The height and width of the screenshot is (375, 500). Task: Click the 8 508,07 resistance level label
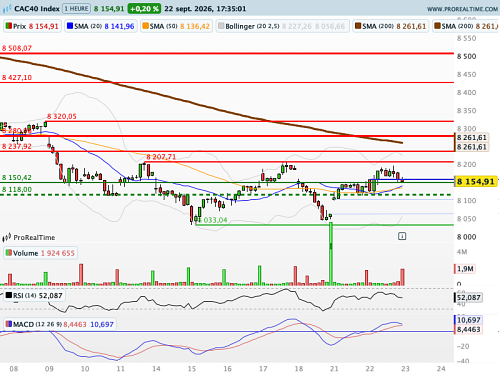[x=17, y=48]
